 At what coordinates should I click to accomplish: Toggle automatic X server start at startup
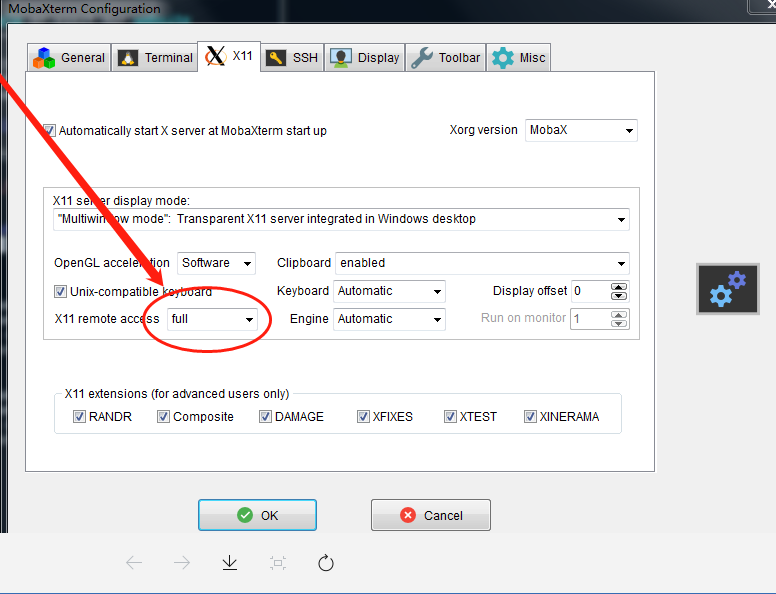[49, 131]
